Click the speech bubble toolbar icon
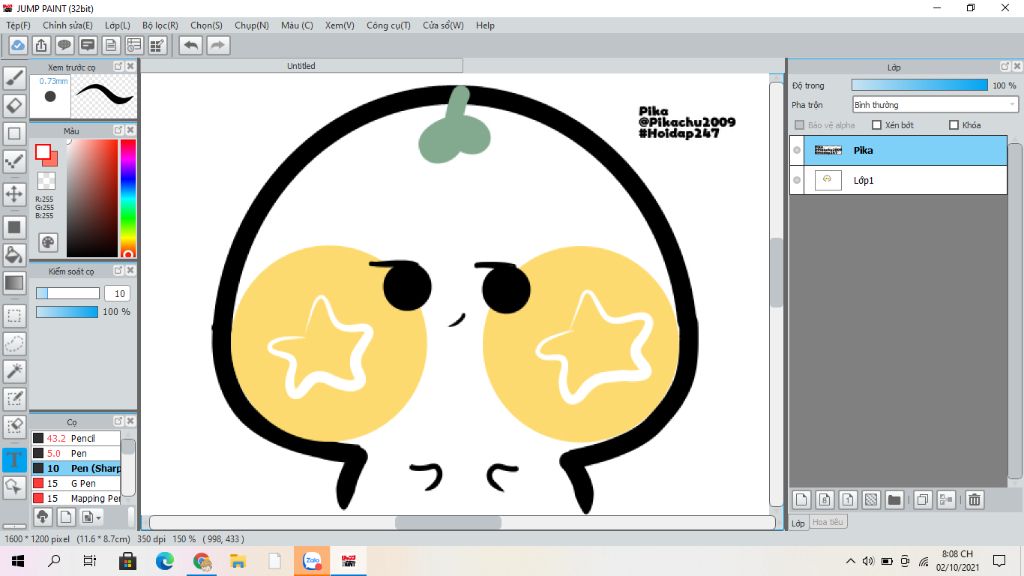Image resolution: width=1024 pixels, height=576 pixels. click(64, 45)
